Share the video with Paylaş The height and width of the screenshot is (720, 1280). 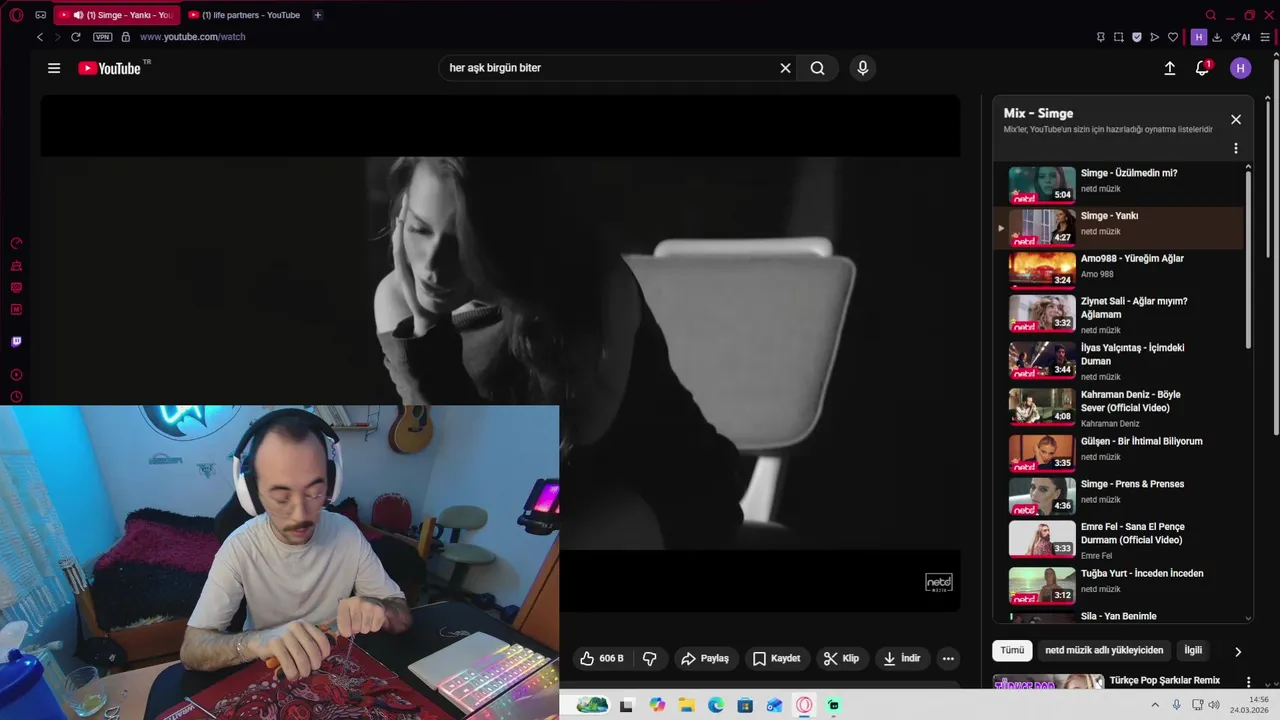705,658
